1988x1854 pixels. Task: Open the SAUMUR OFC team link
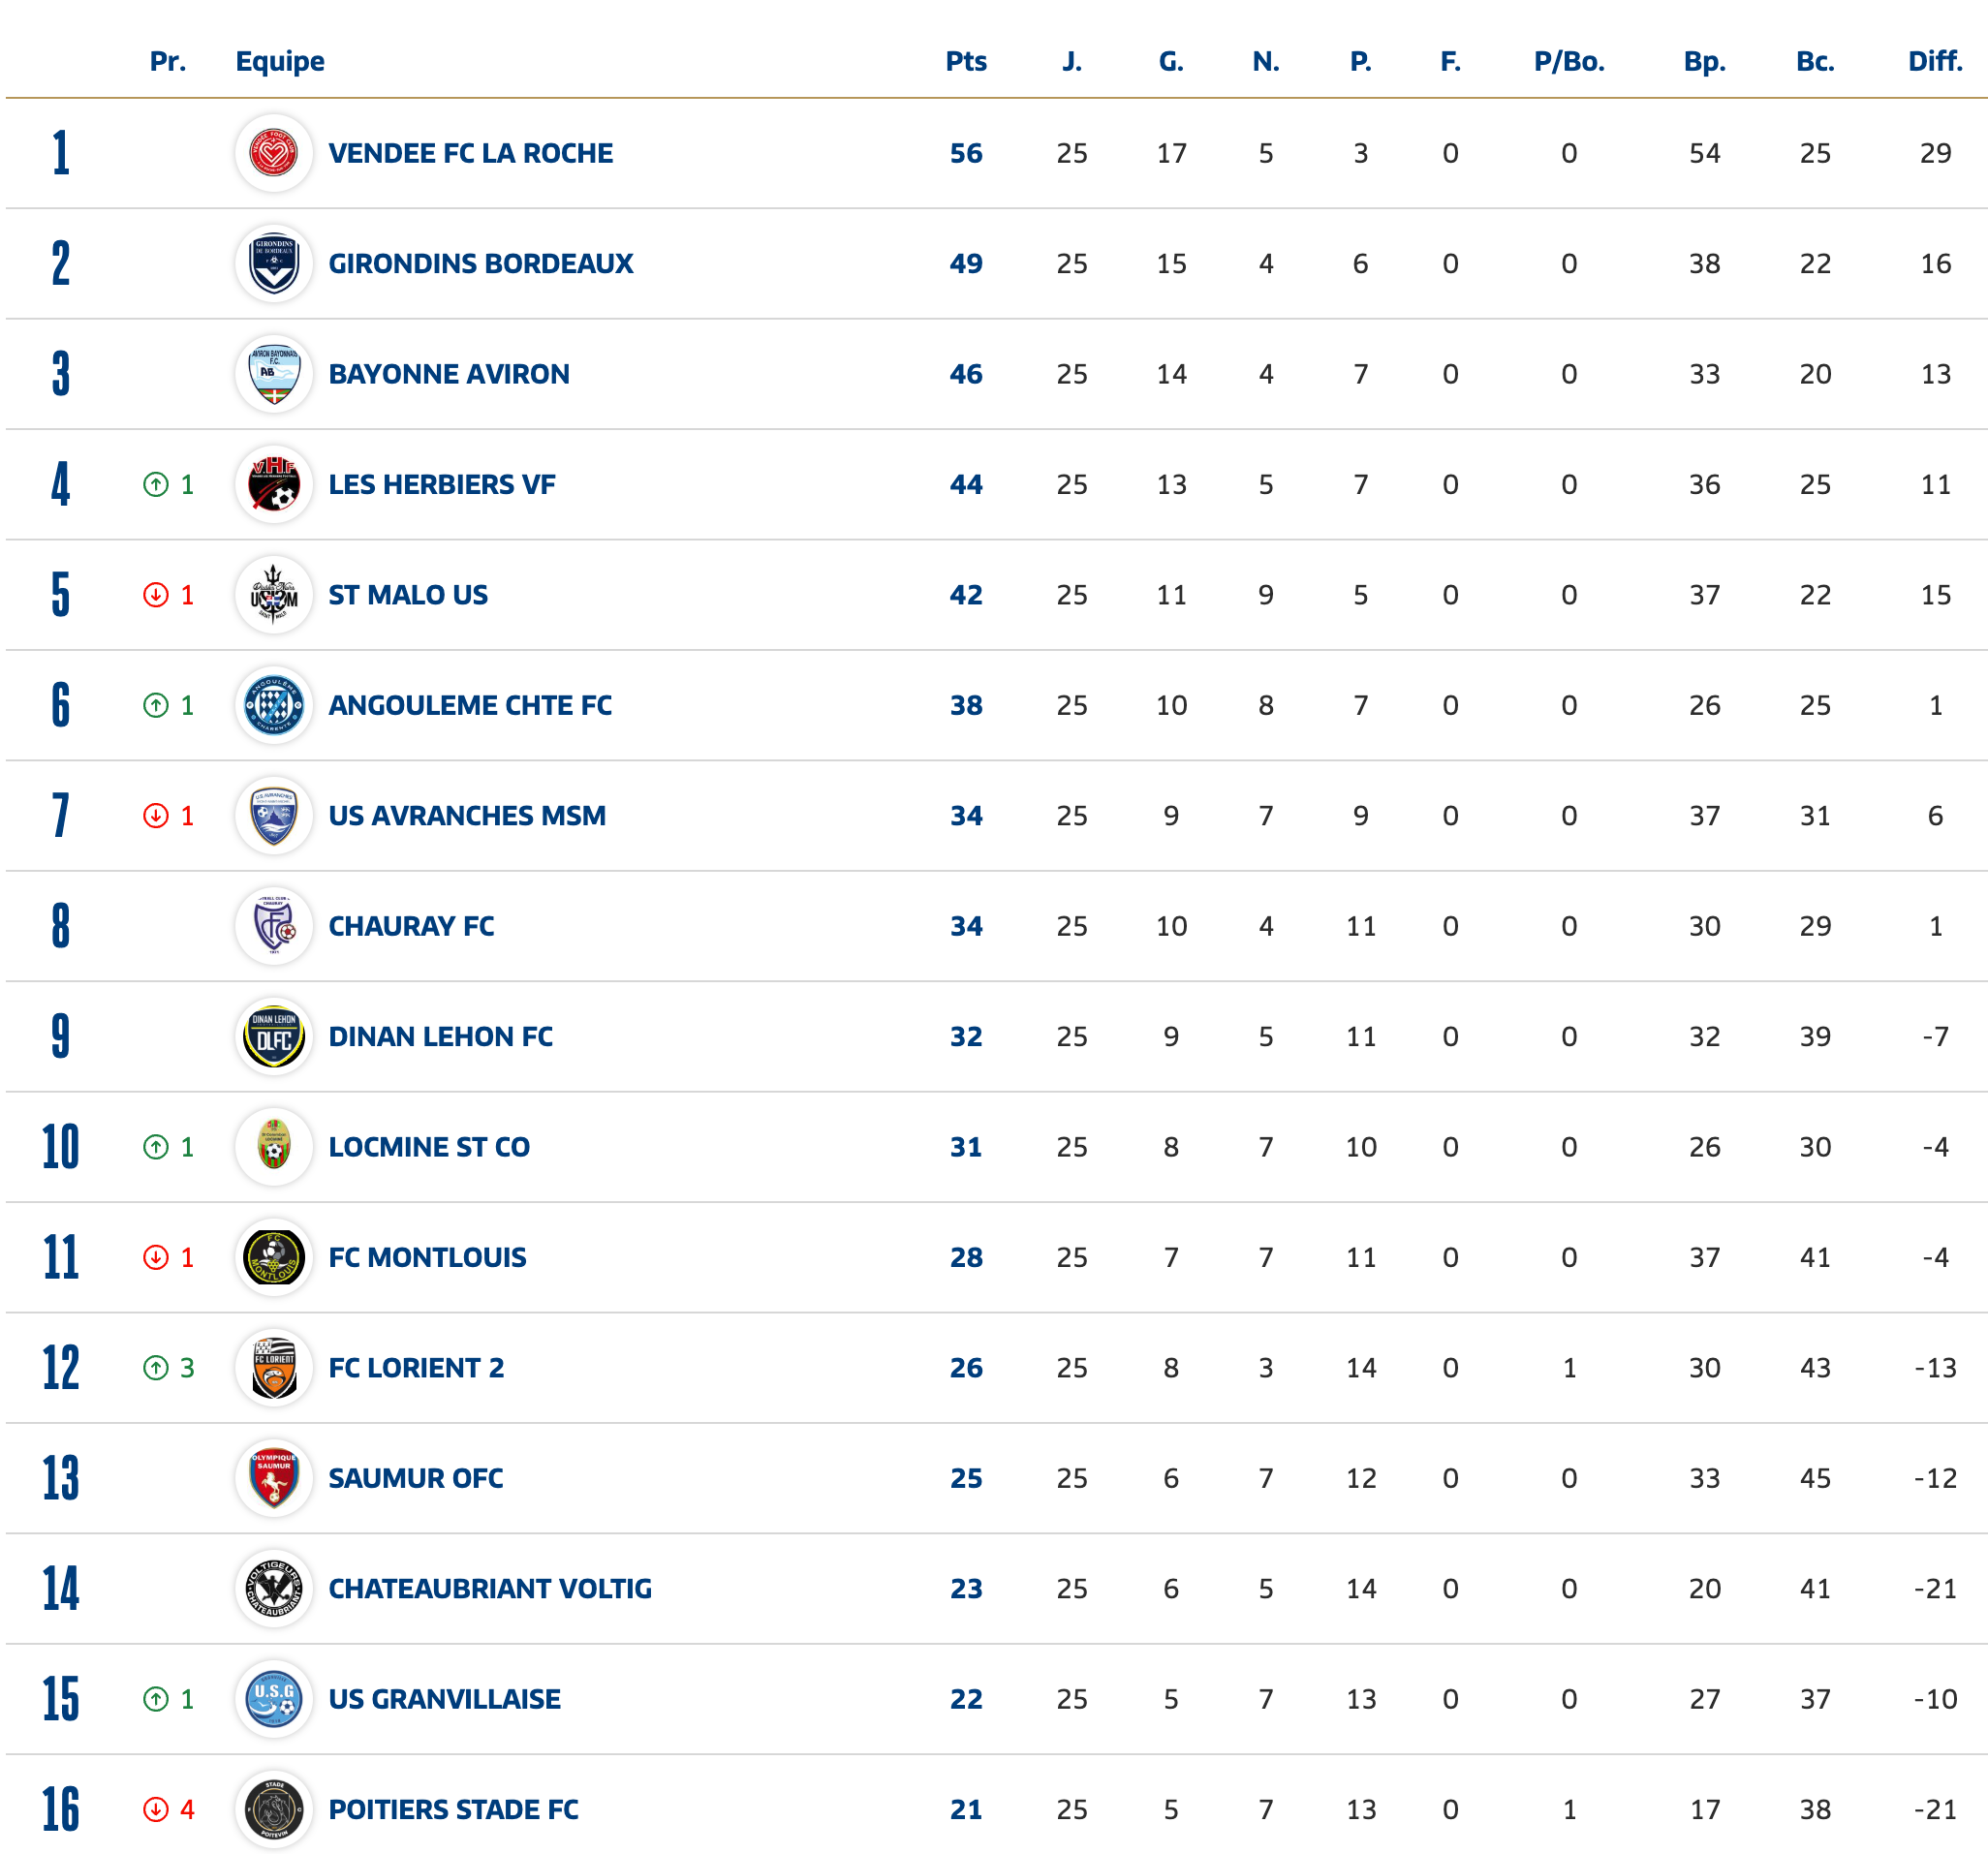[x=415, y=1479]
